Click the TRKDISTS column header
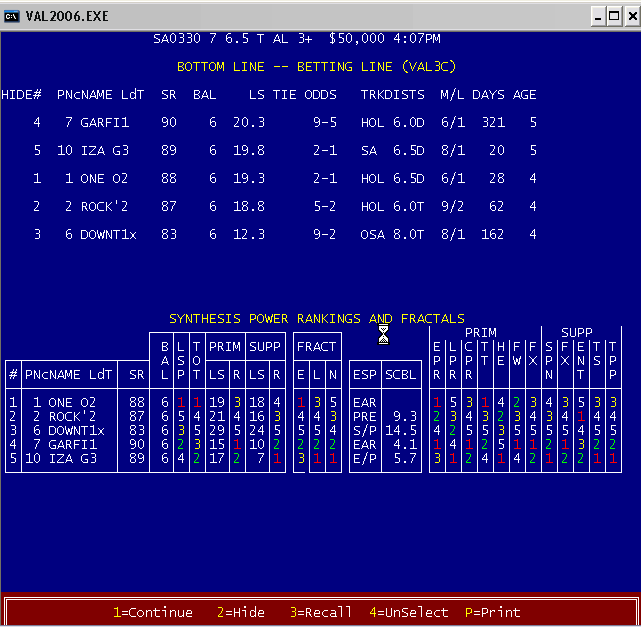Viewport: 641px width, 628px height. click(392, 95)
